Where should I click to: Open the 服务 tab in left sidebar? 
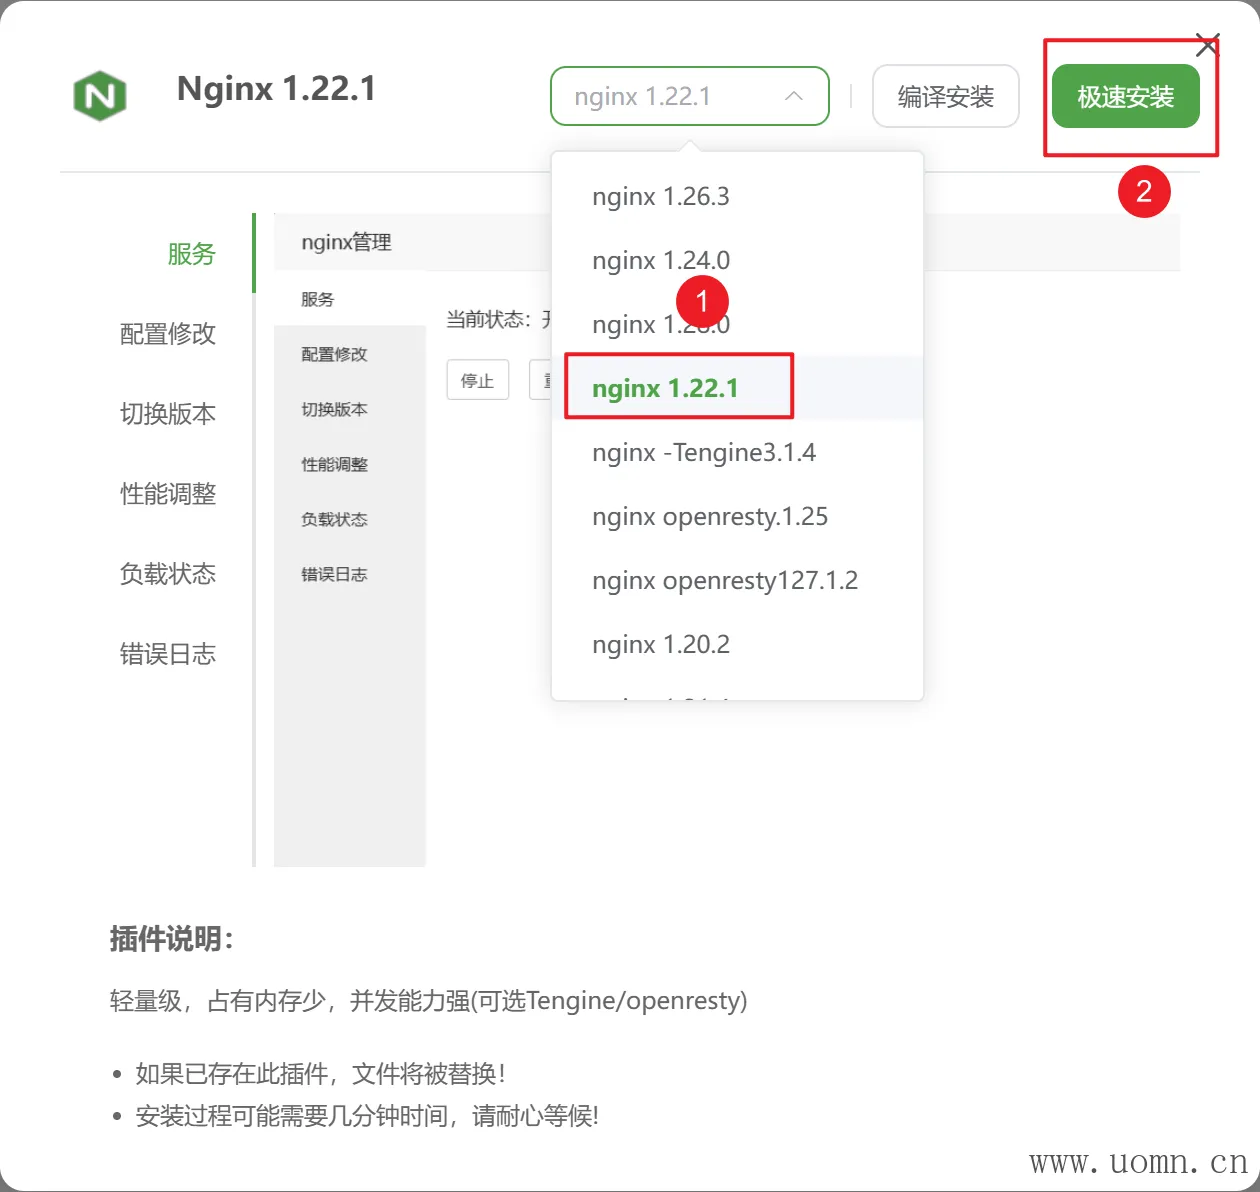pyautogui.click(x=191, y=254)
